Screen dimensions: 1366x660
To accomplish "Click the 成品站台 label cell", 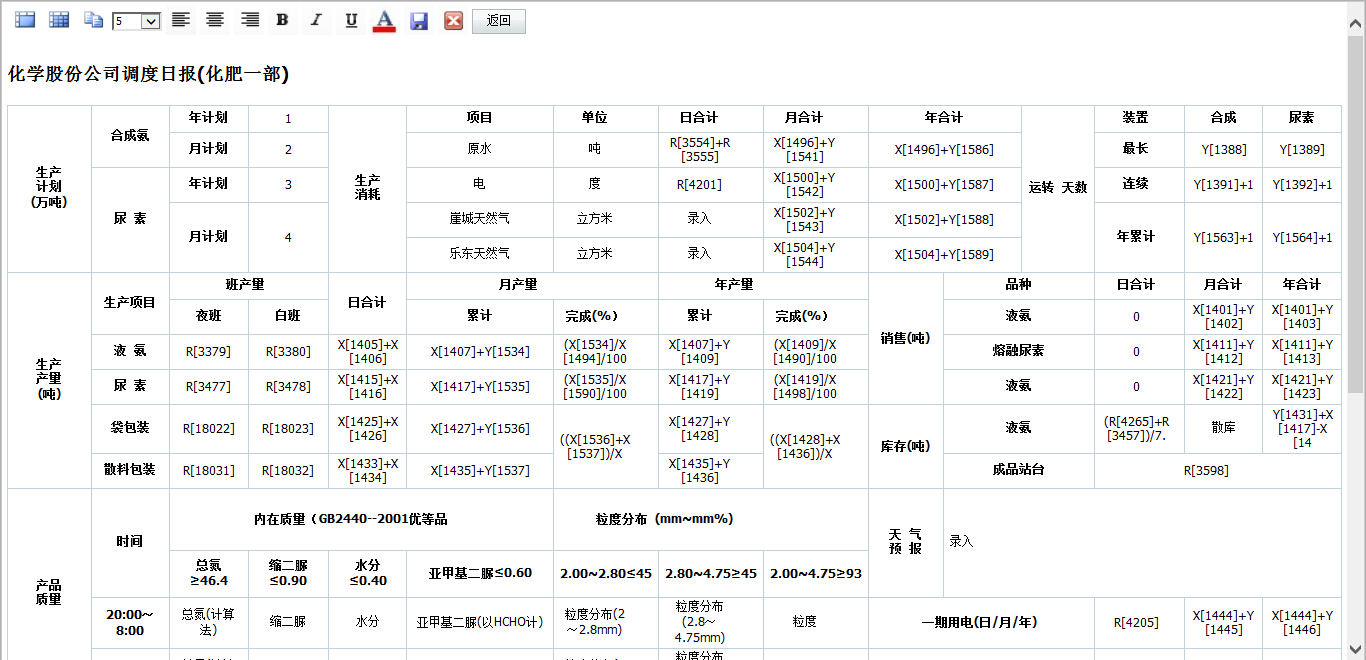I will pos(1018,470).
